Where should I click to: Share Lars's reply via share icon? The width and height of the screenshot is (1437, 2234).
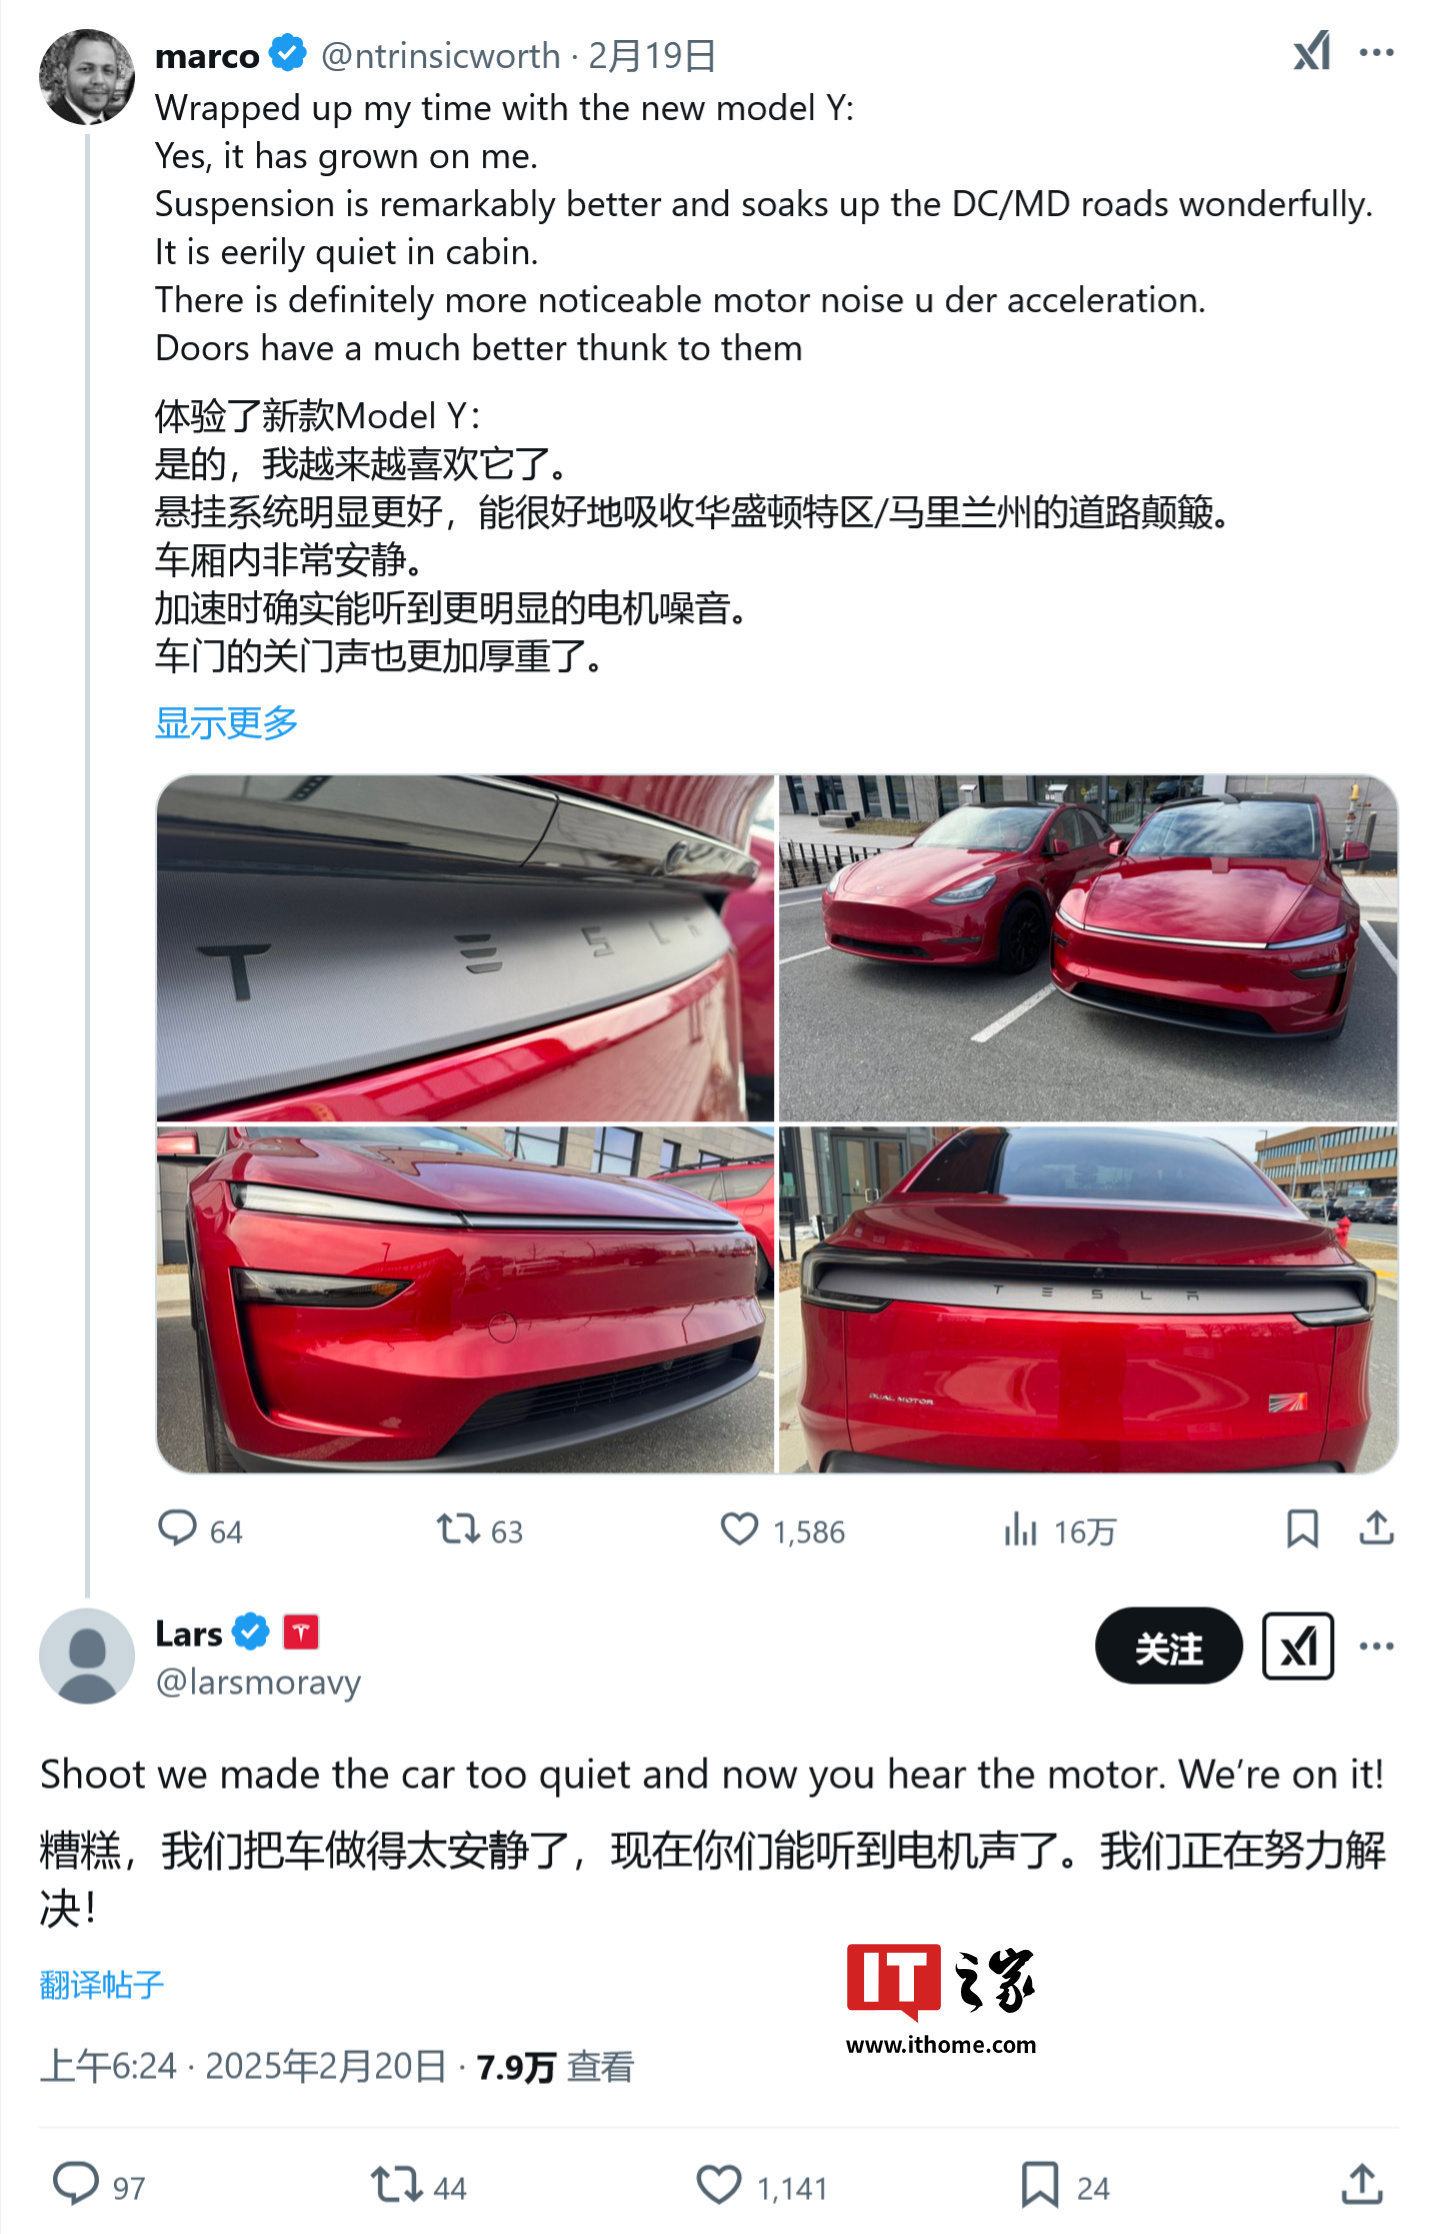point(1361,2184)
